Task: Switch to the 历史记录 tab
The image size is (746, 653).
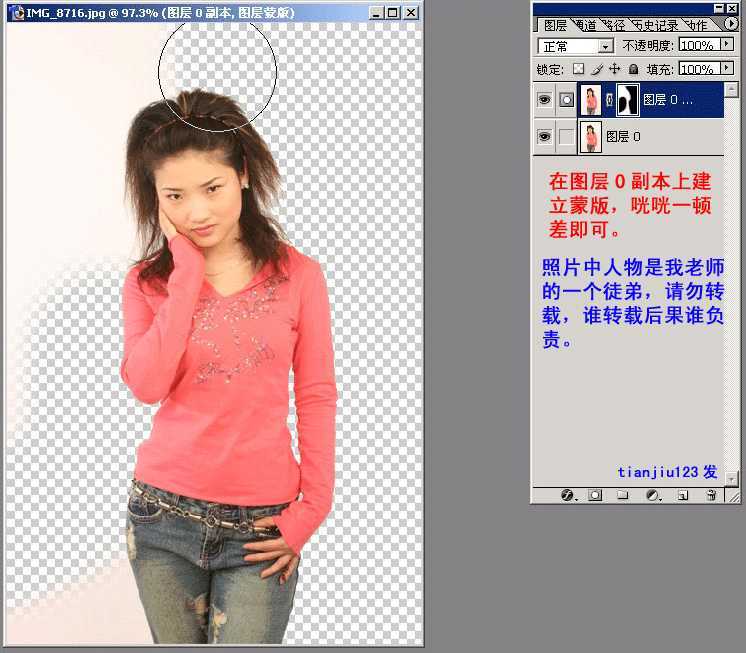Action: (656, 25)
